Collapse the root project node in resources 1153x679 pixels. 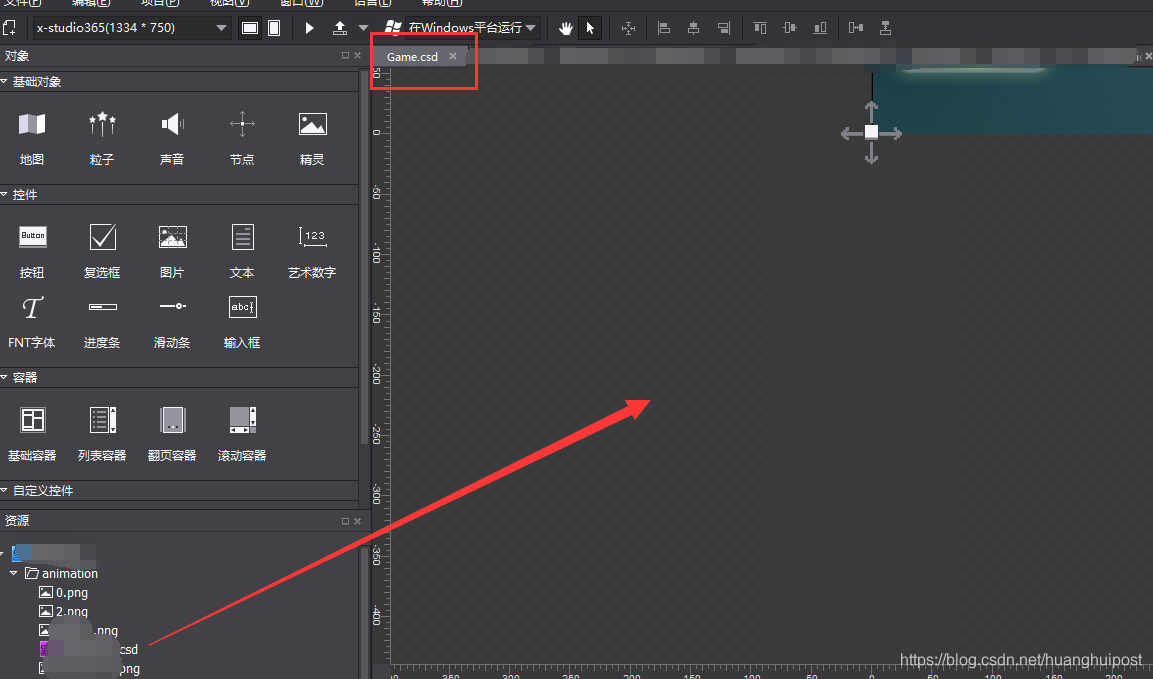[x=2, y=553]
